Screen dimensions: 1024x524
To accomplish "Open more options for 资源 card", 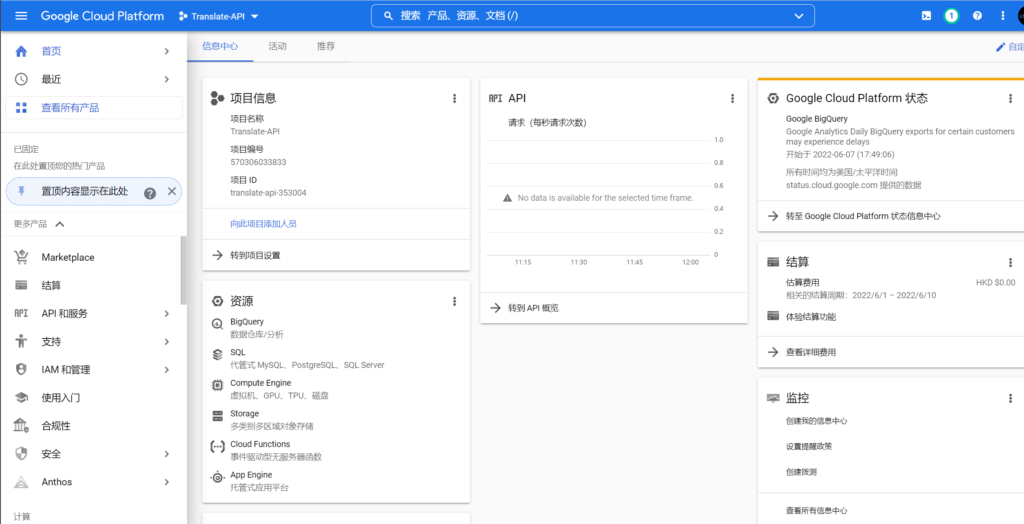I will 454,301.
